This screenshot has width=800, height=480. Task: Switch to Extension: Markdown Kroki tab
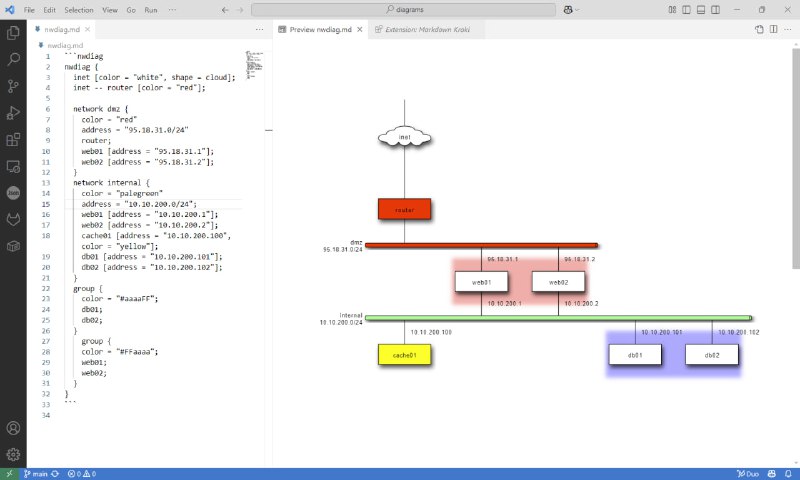click(428, 30)
